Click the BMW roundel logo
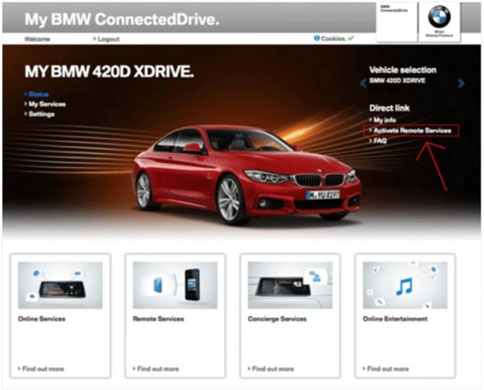This screenshot has width=484, height=390. pos(439,17)
